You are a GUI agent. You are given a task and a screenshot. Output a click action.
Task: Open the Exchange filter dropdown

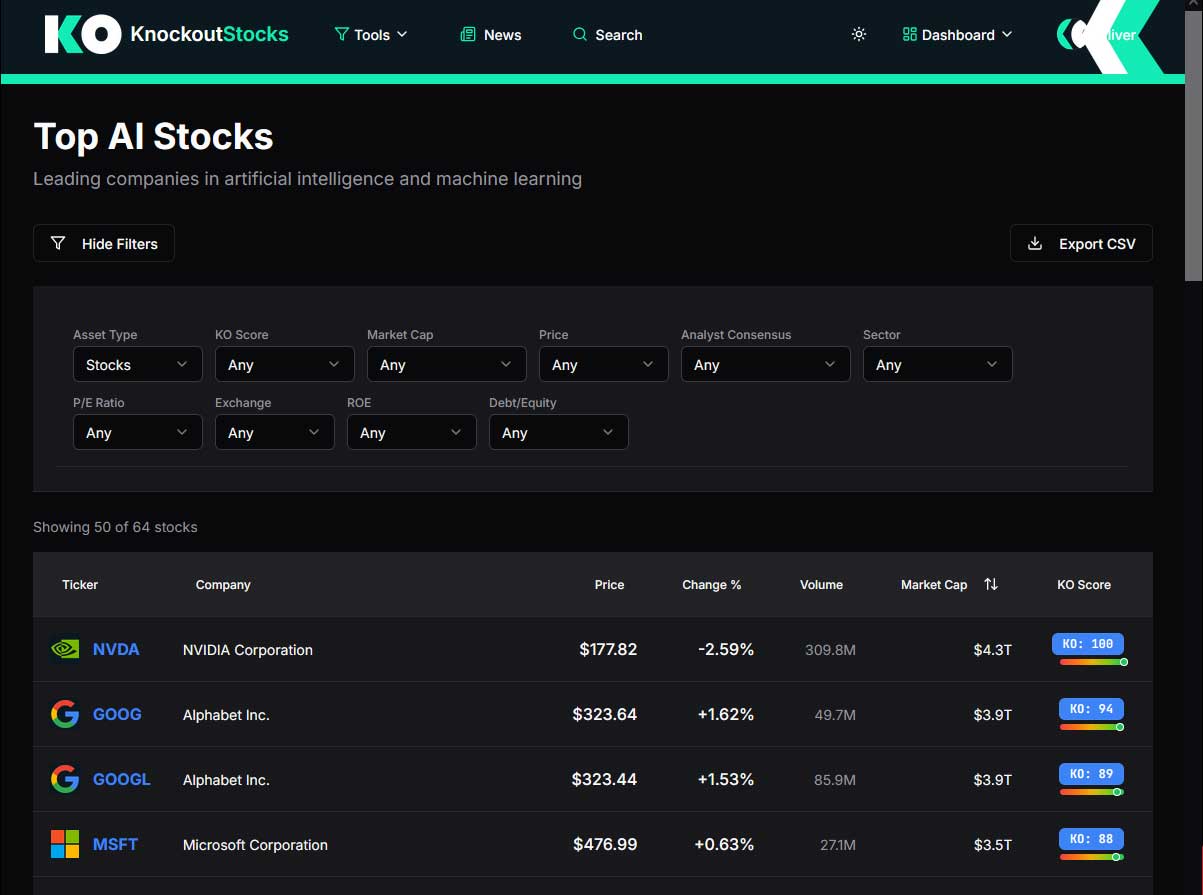(274, 432)
